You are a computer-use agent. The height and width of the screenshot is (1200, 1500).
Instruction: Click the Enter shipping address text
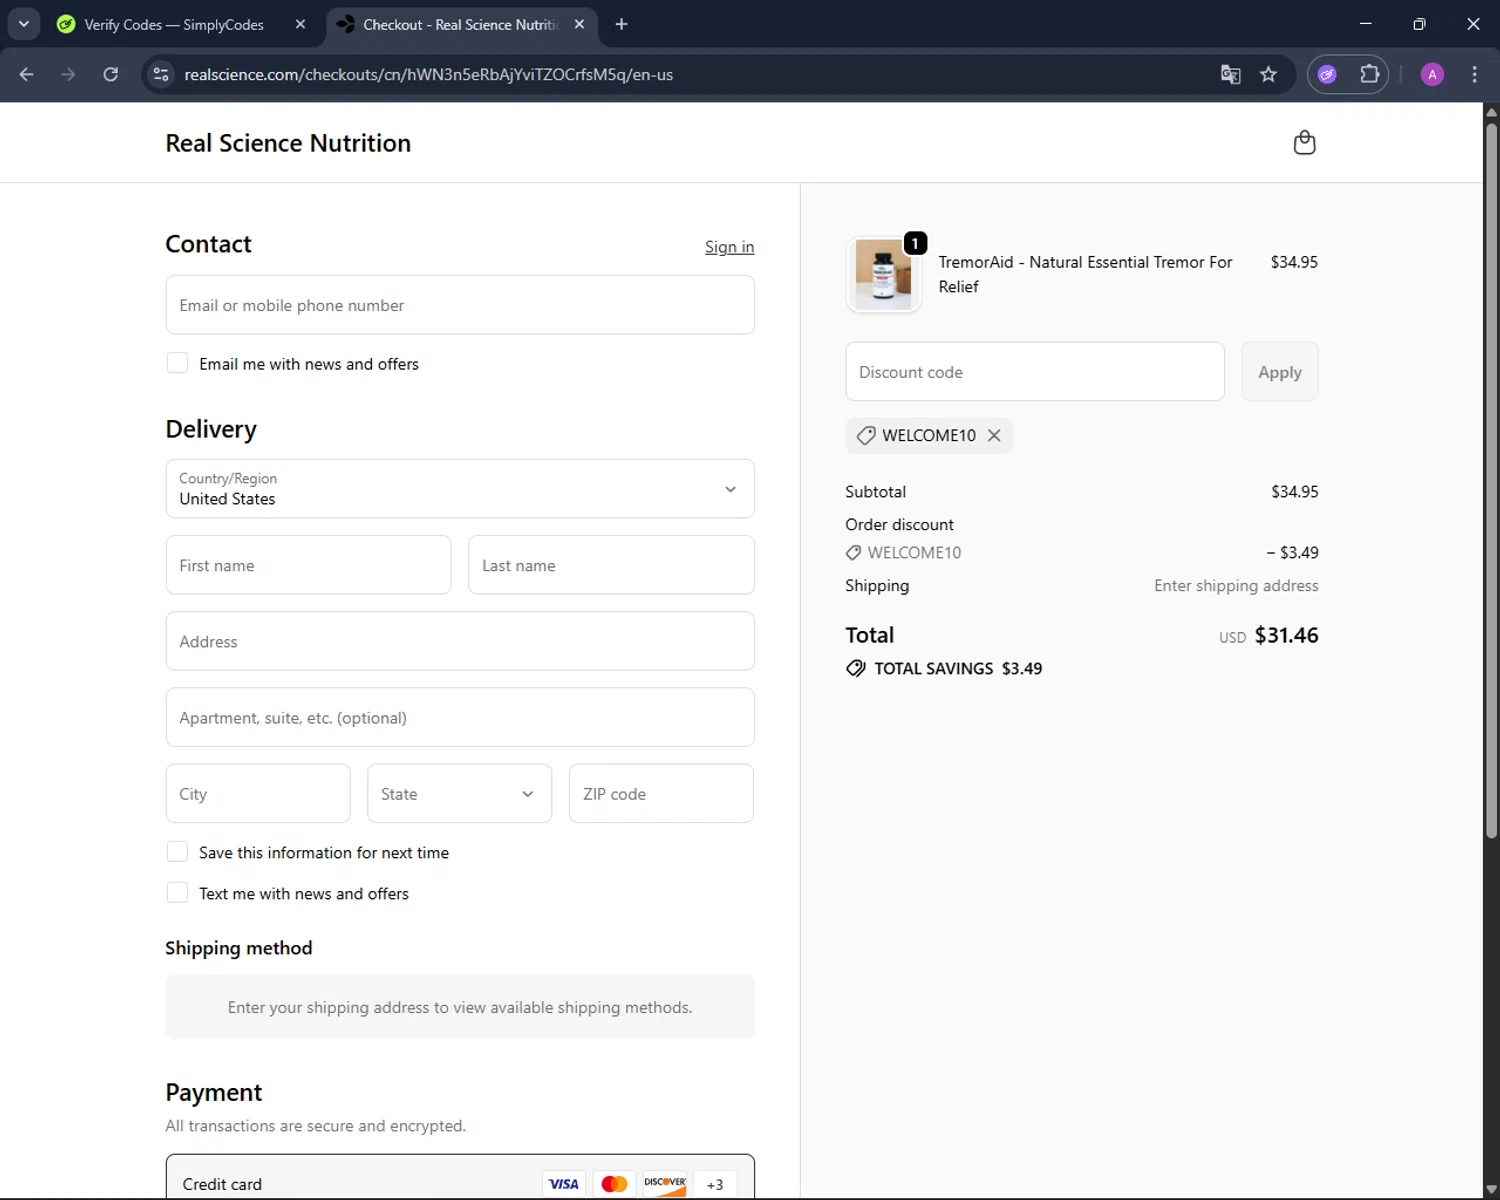tap(1236, 586)
